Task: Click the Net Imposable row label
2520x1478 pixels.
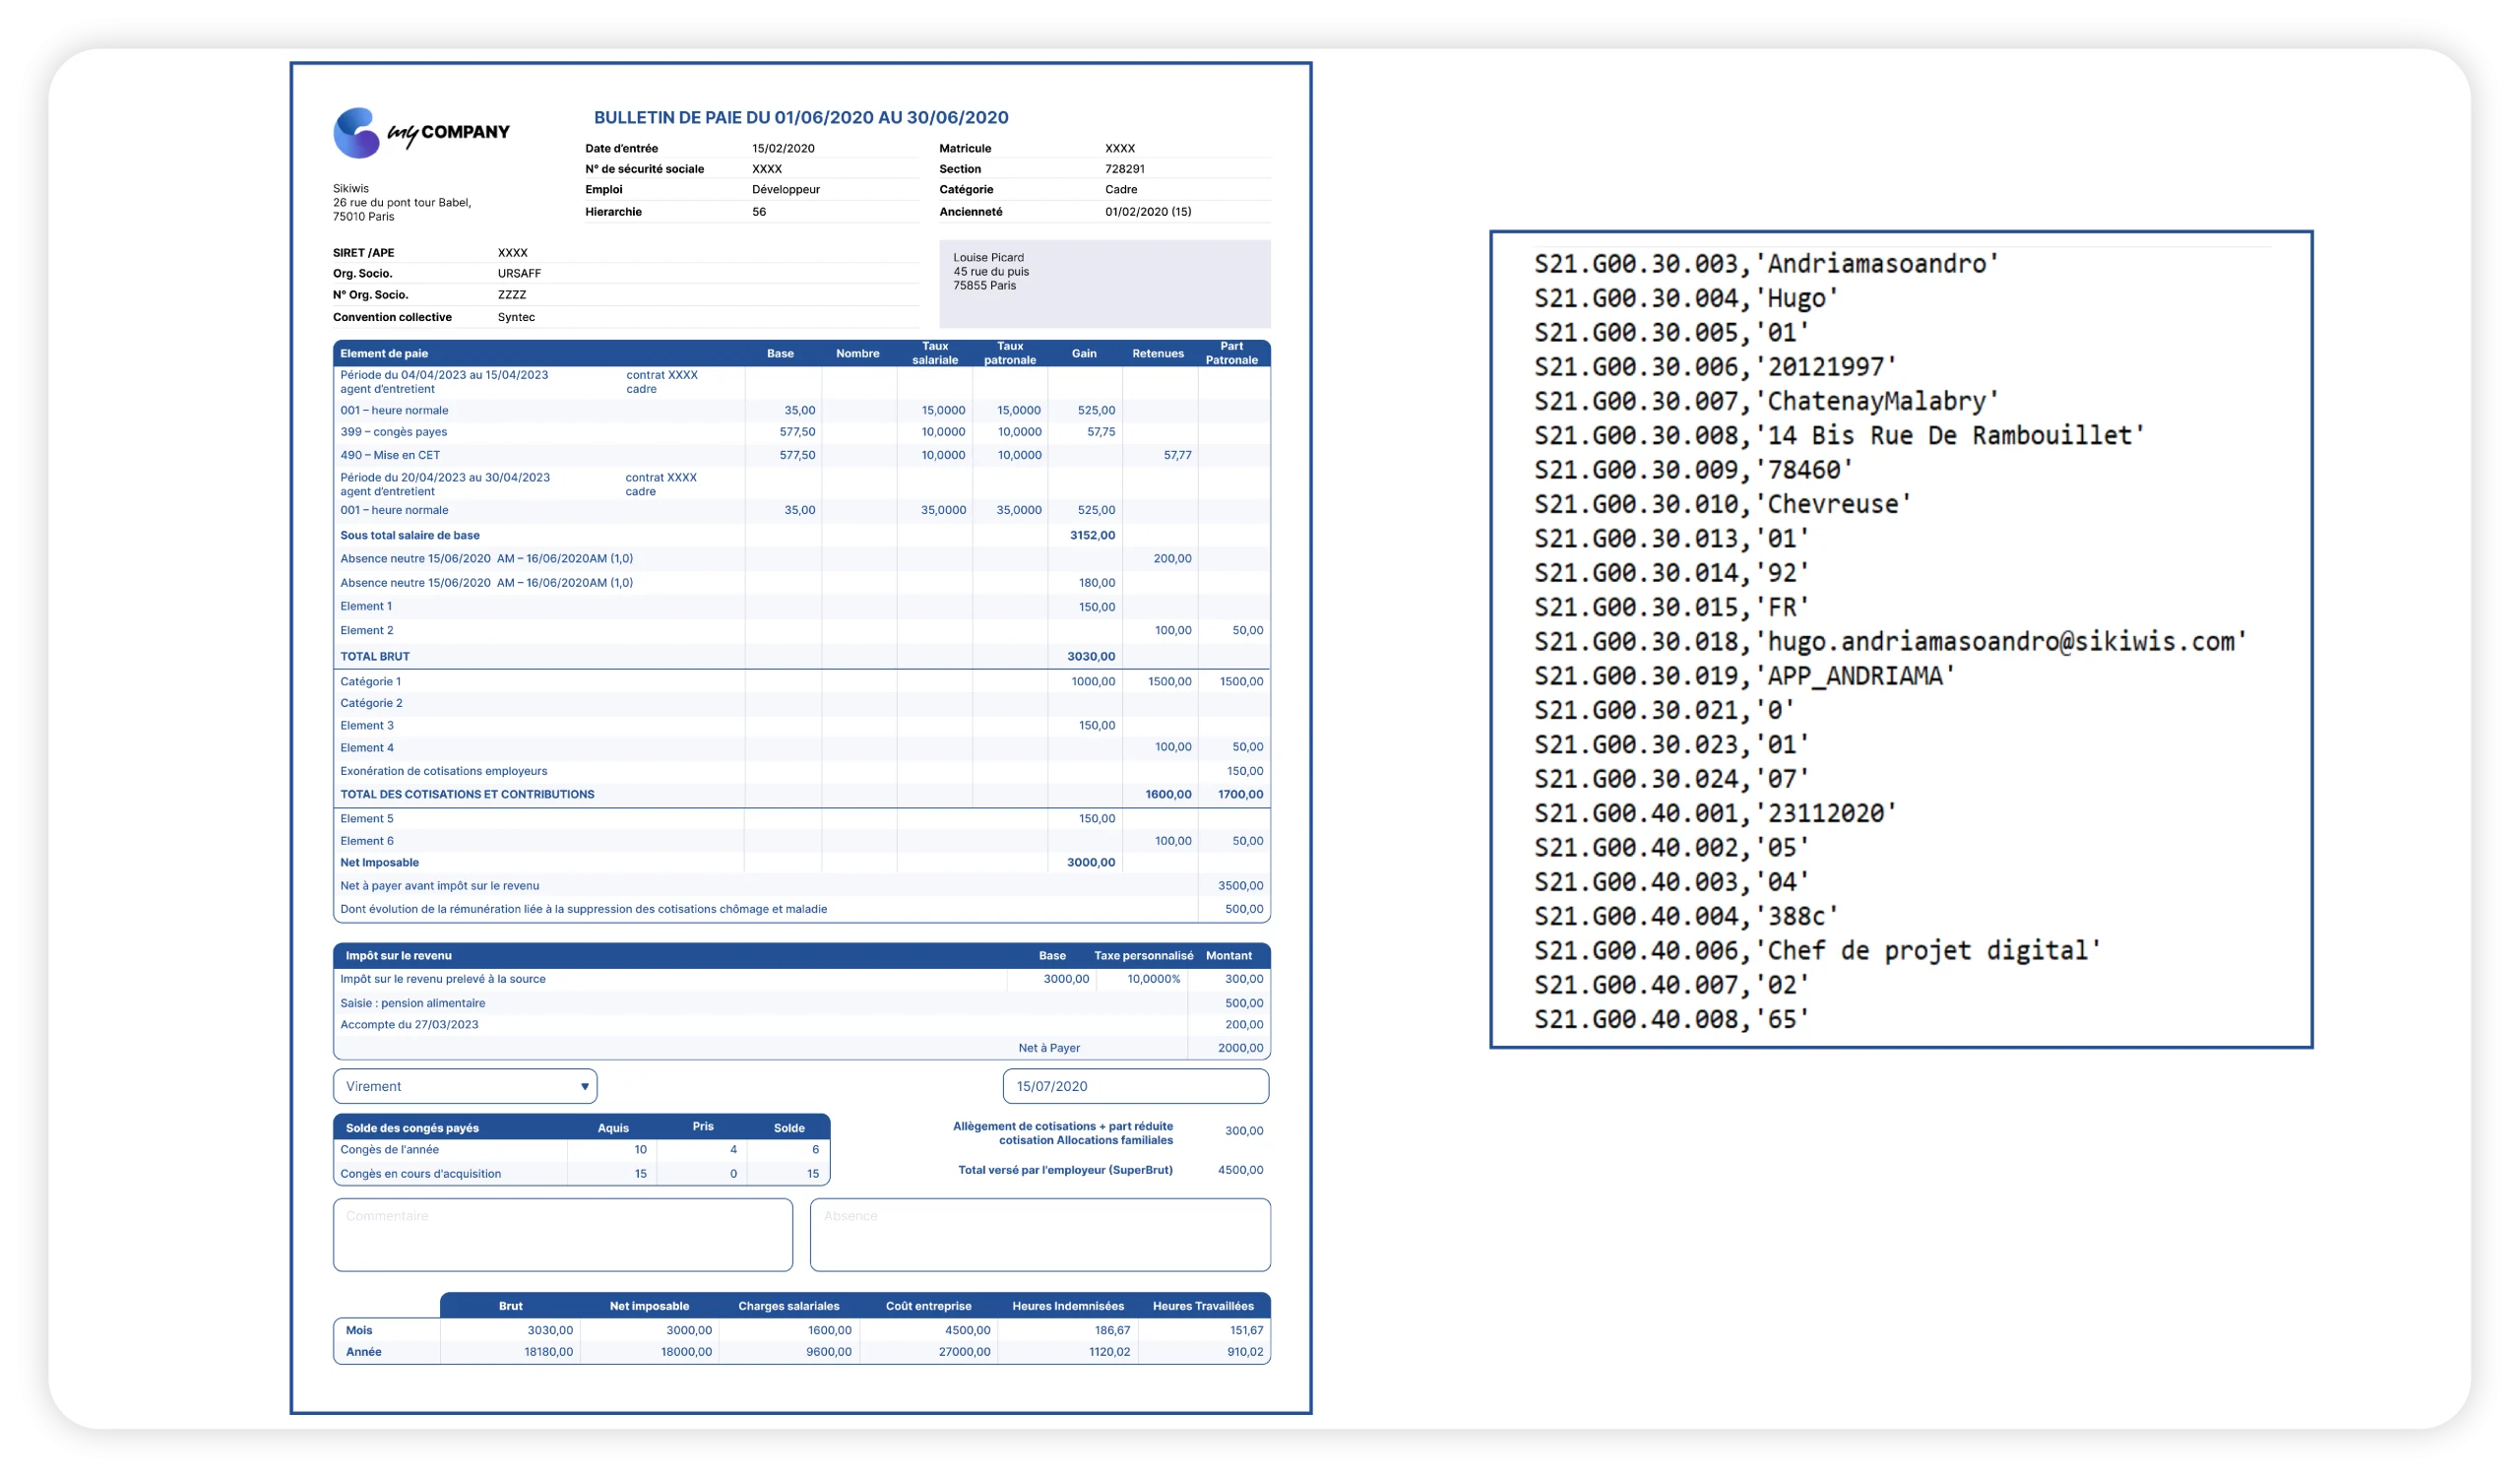Action: tap(379, 862)
